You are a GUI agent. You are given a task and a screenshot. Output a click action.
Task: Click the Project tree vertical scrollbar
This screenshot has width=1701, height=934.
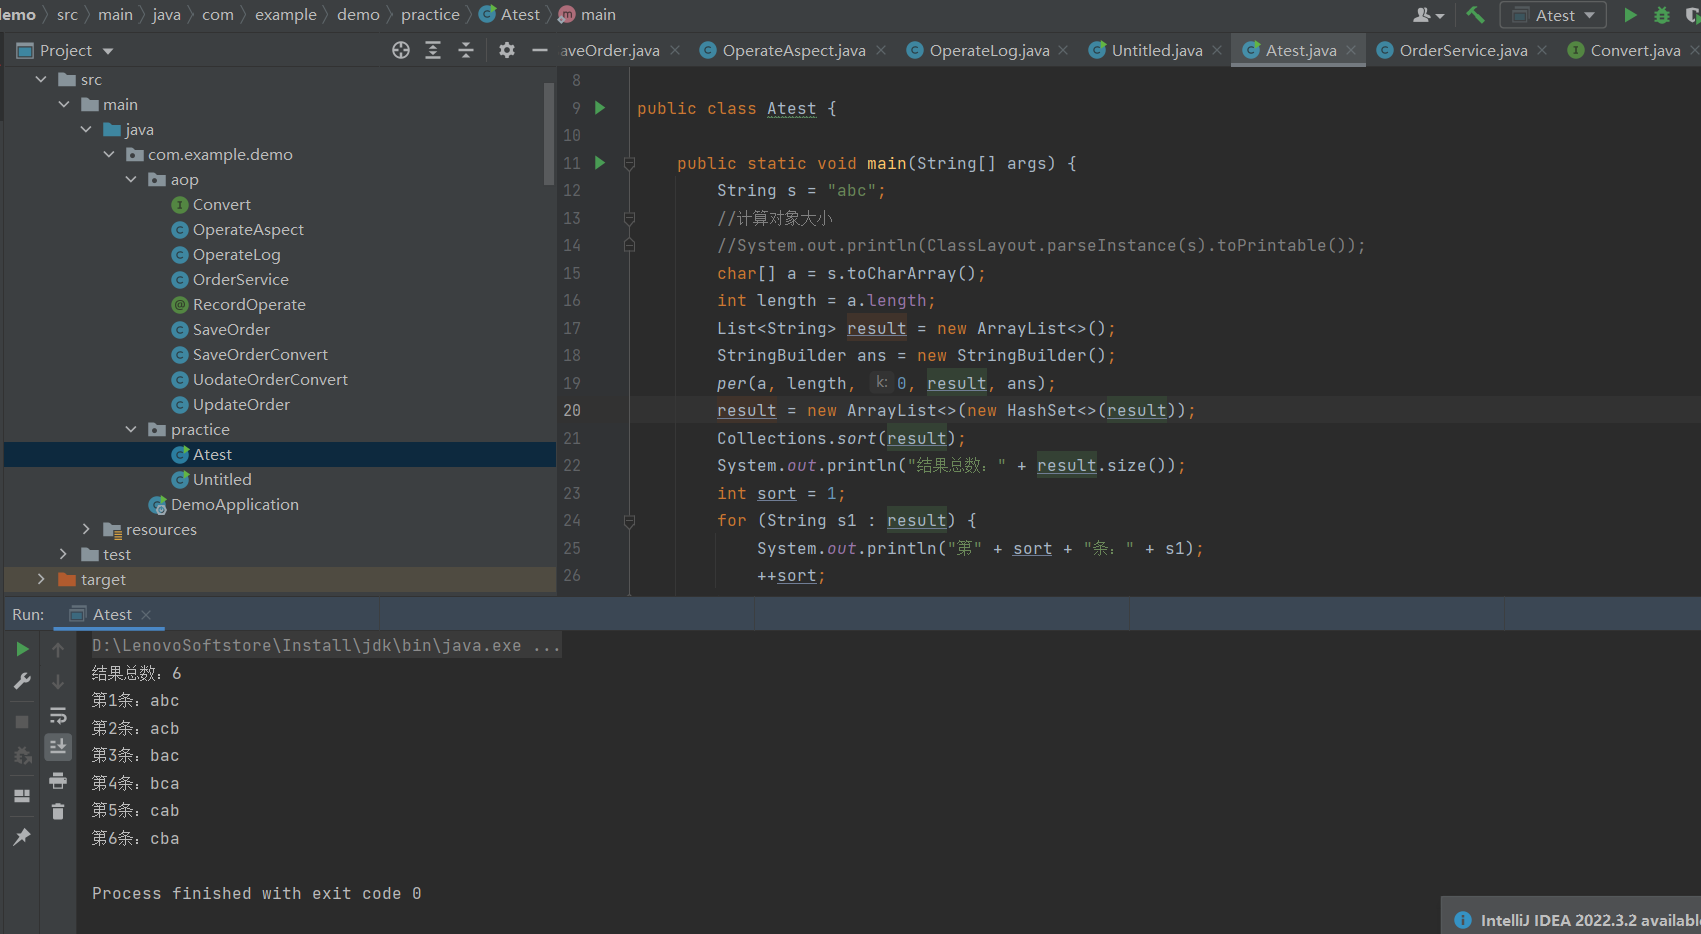[x=549, y=133]
